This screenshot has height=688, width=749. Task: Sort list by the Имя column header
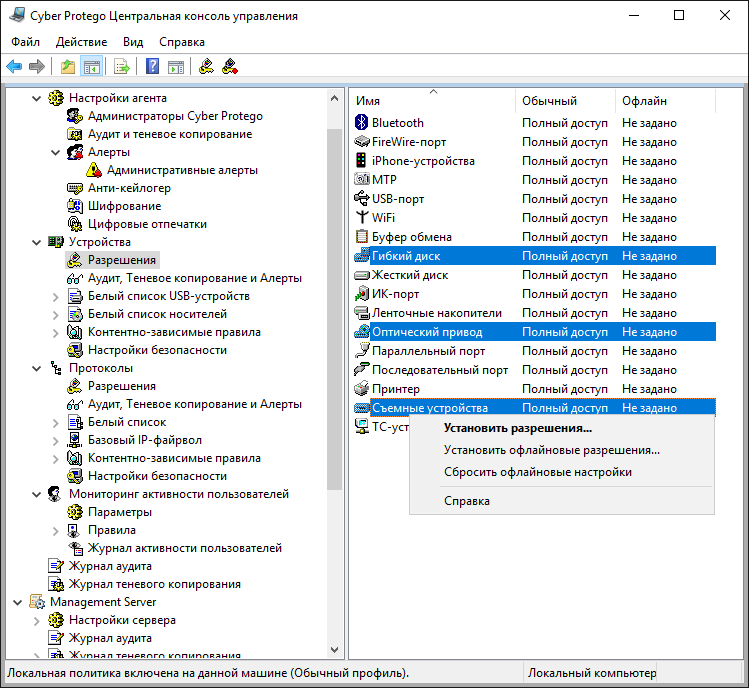coord(433,101)
